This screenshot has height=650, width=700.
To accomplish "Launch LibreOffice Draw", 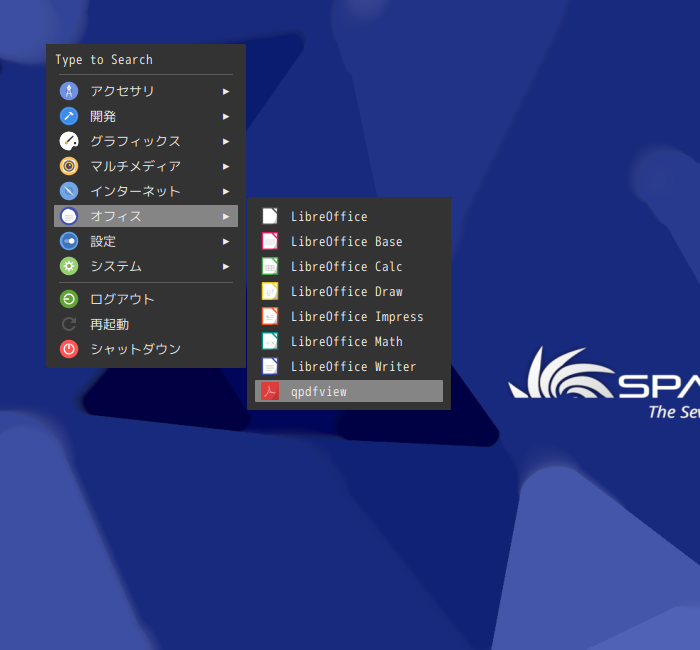I will 349,291.
